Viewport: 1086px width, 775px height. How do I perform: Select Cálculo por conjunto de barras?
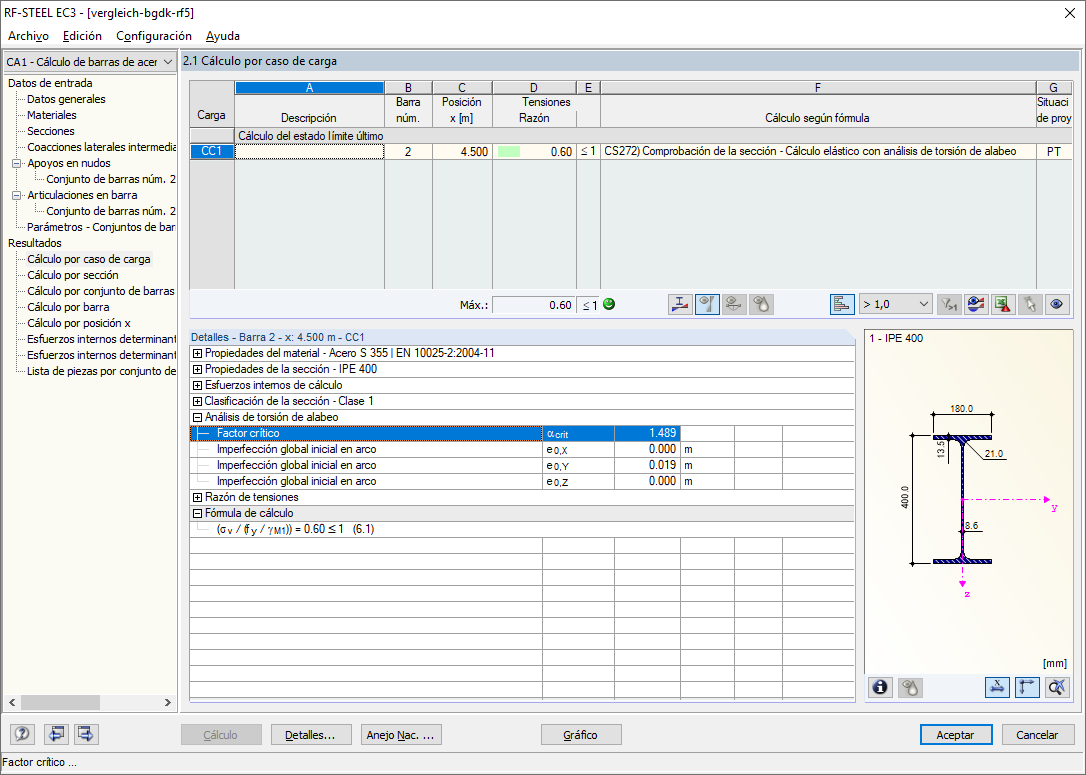click(x=101, y=291)
